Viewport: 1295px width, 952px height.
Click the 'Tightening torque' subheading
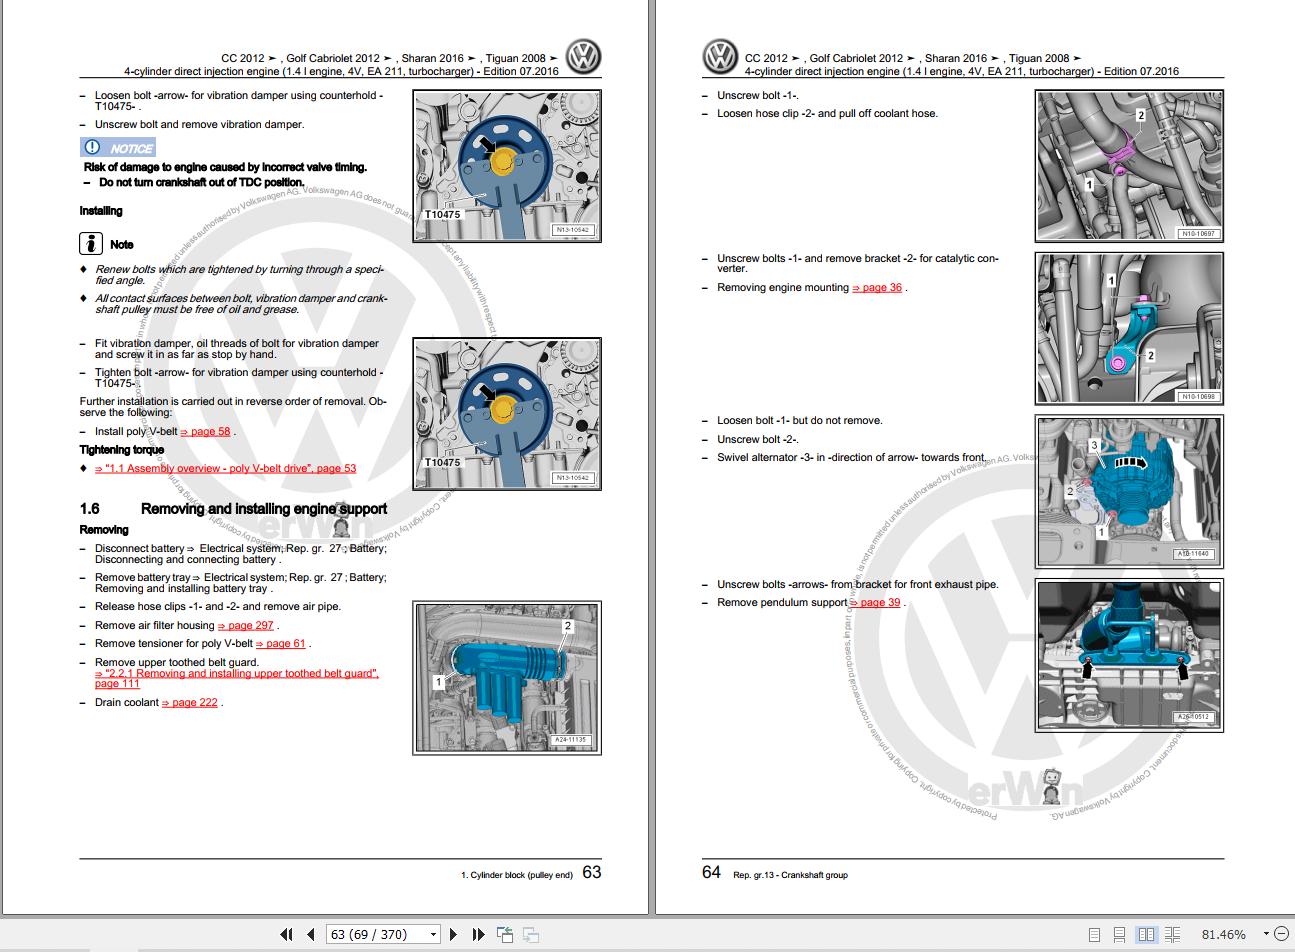coord(122,450)
